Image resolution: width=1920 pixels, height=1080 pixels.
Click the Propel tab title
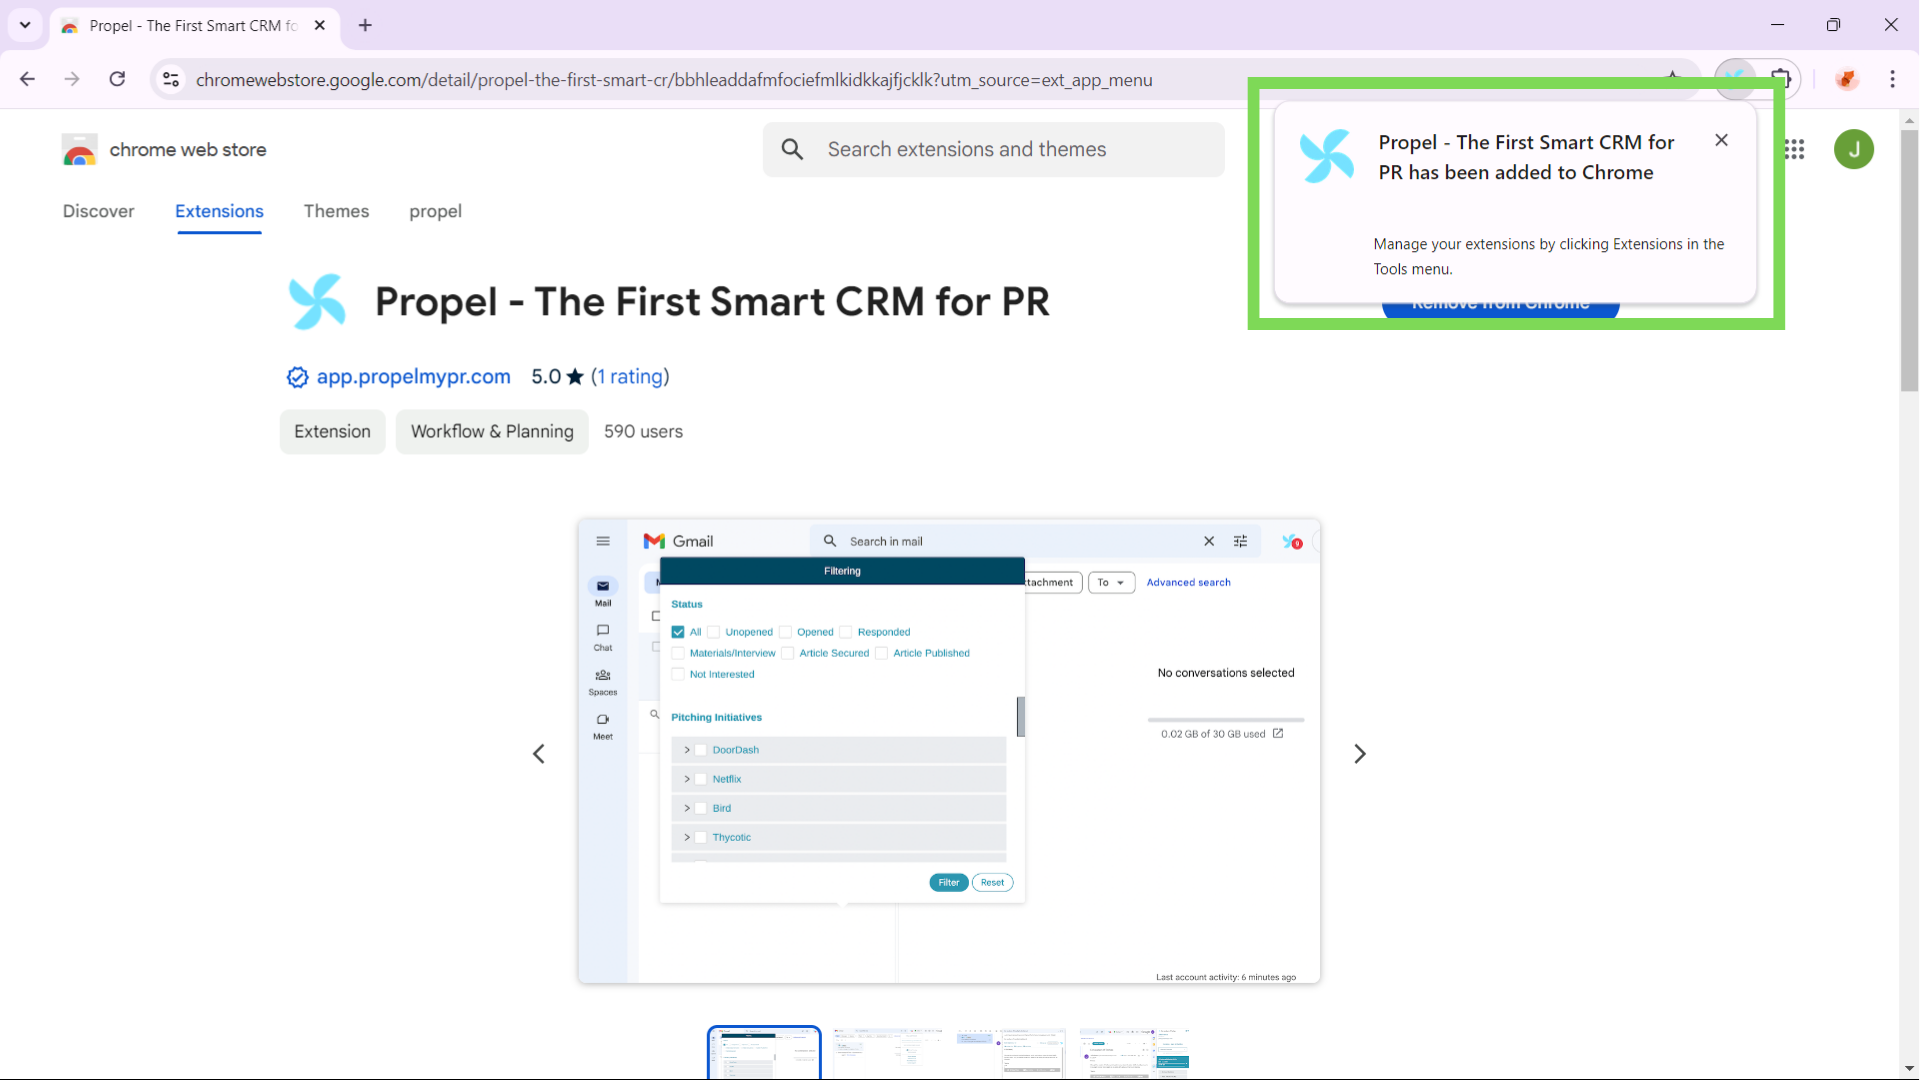pos(193,26)
